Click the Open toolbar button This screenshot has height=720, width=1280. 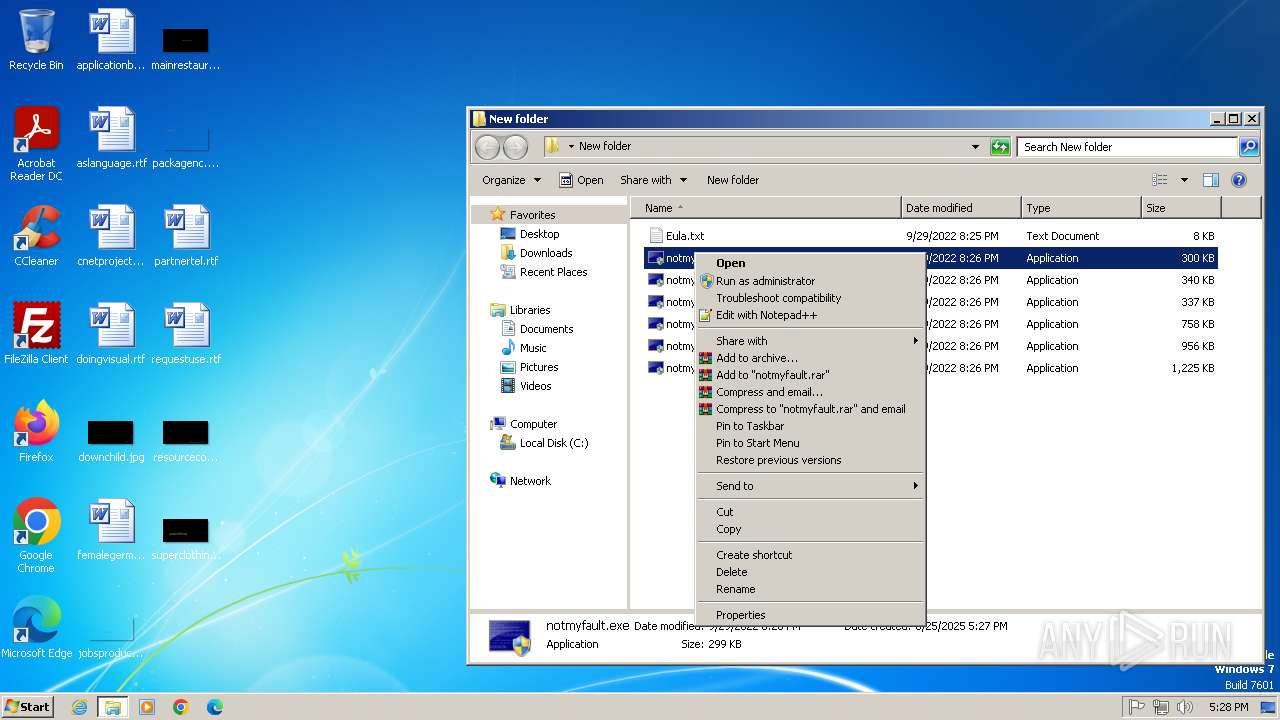tap(581, 180)
